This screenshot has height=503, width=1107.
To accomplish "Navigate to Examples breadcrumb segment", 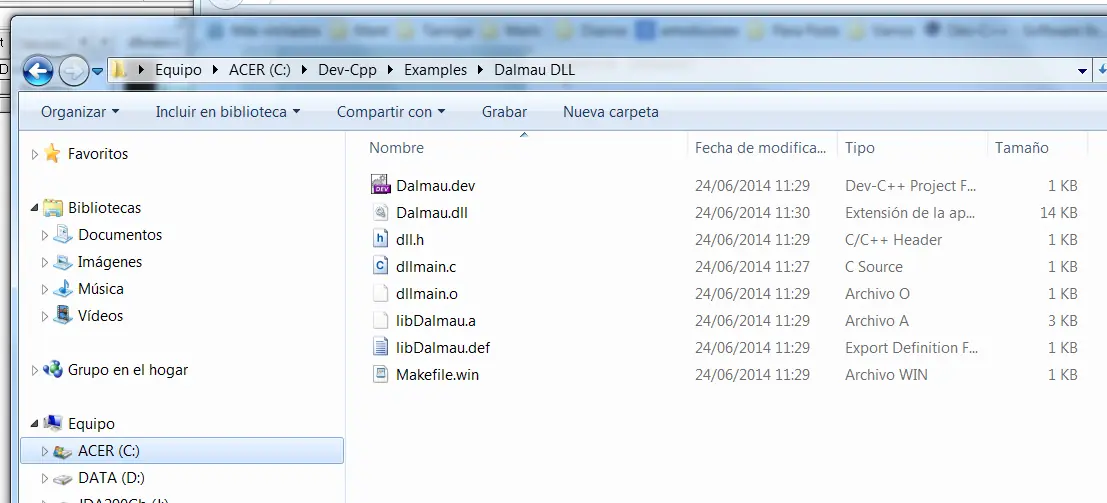I will coord(436,70).
